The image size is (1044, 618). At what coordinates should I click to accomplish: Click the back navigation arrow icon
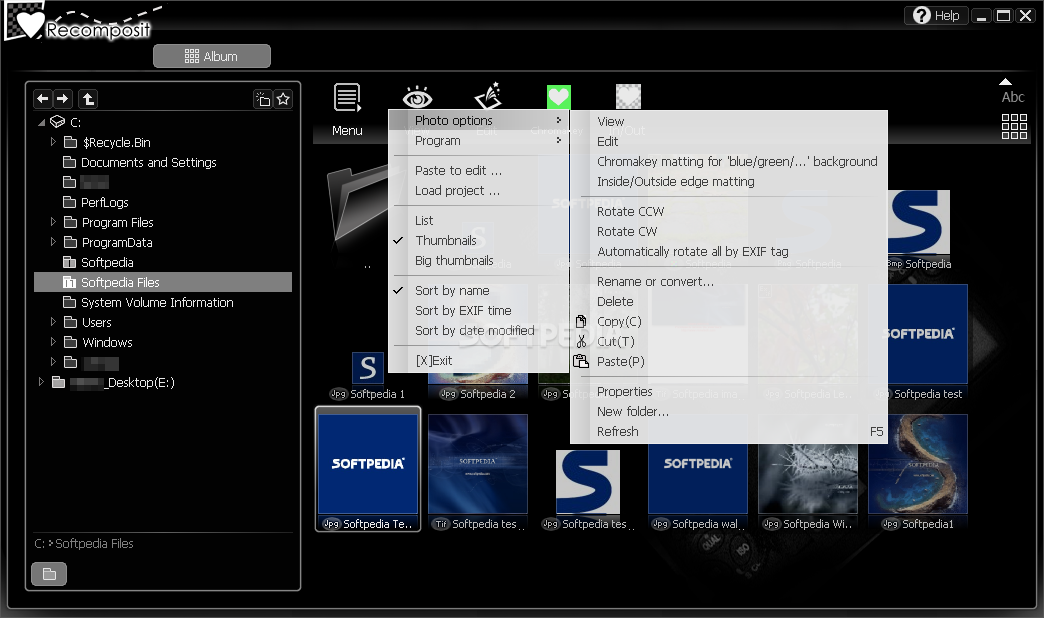[43, 99]
